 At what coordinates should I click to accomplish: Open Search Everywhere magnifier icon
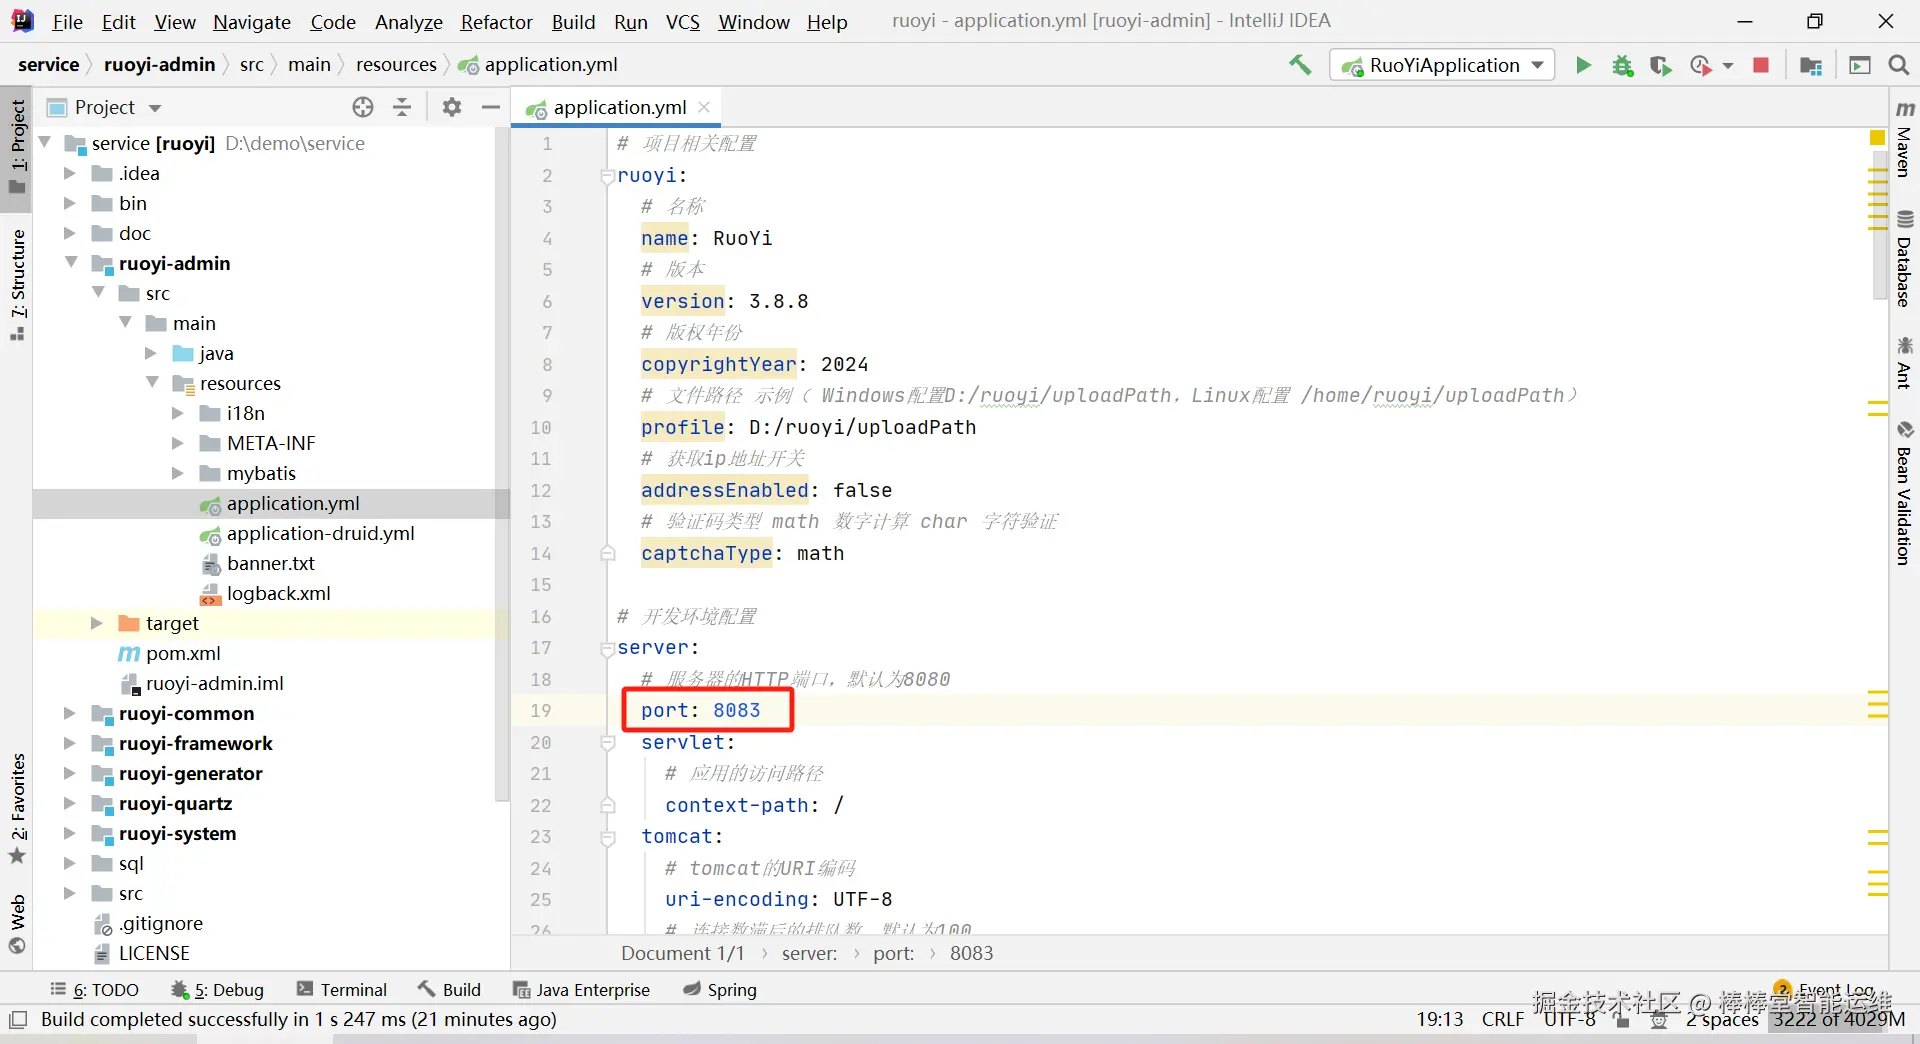pyautogui.click(x=1898, y=65)
